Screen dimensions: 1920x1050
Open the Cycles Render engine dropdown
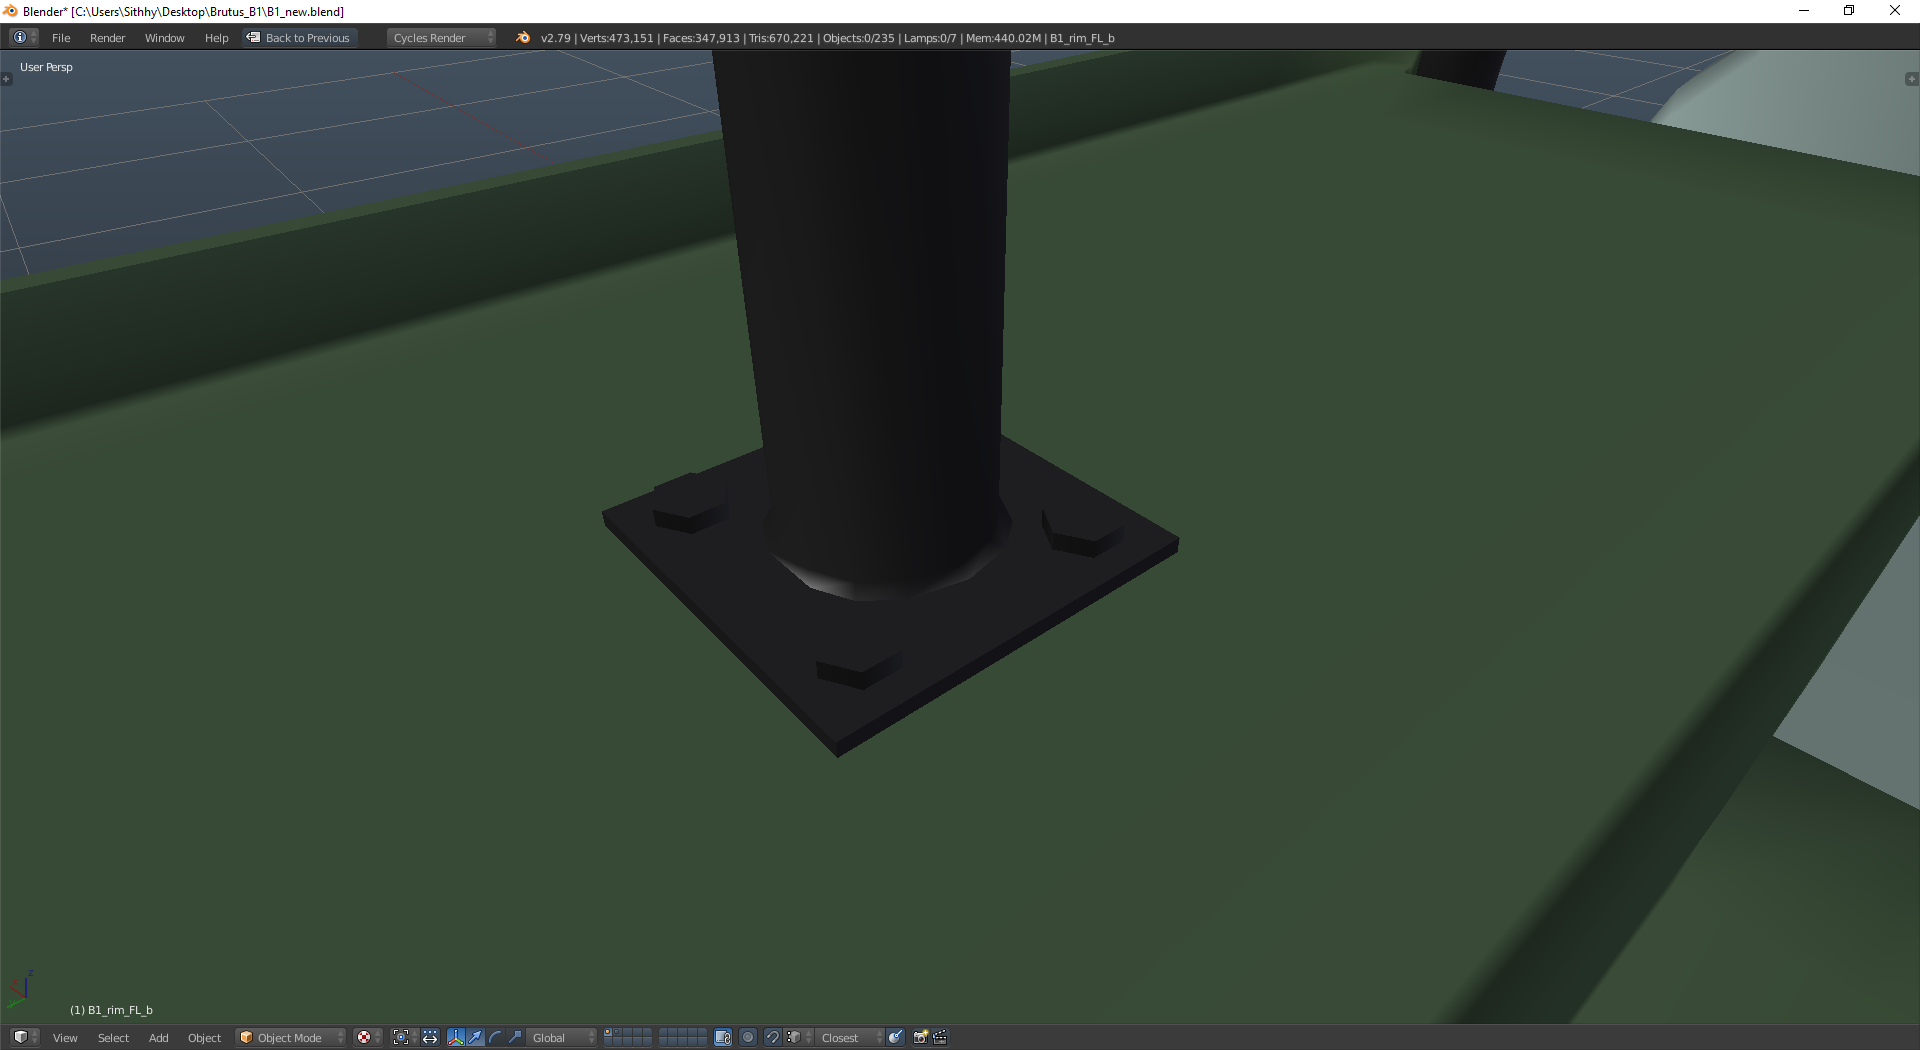pos(441,38)
